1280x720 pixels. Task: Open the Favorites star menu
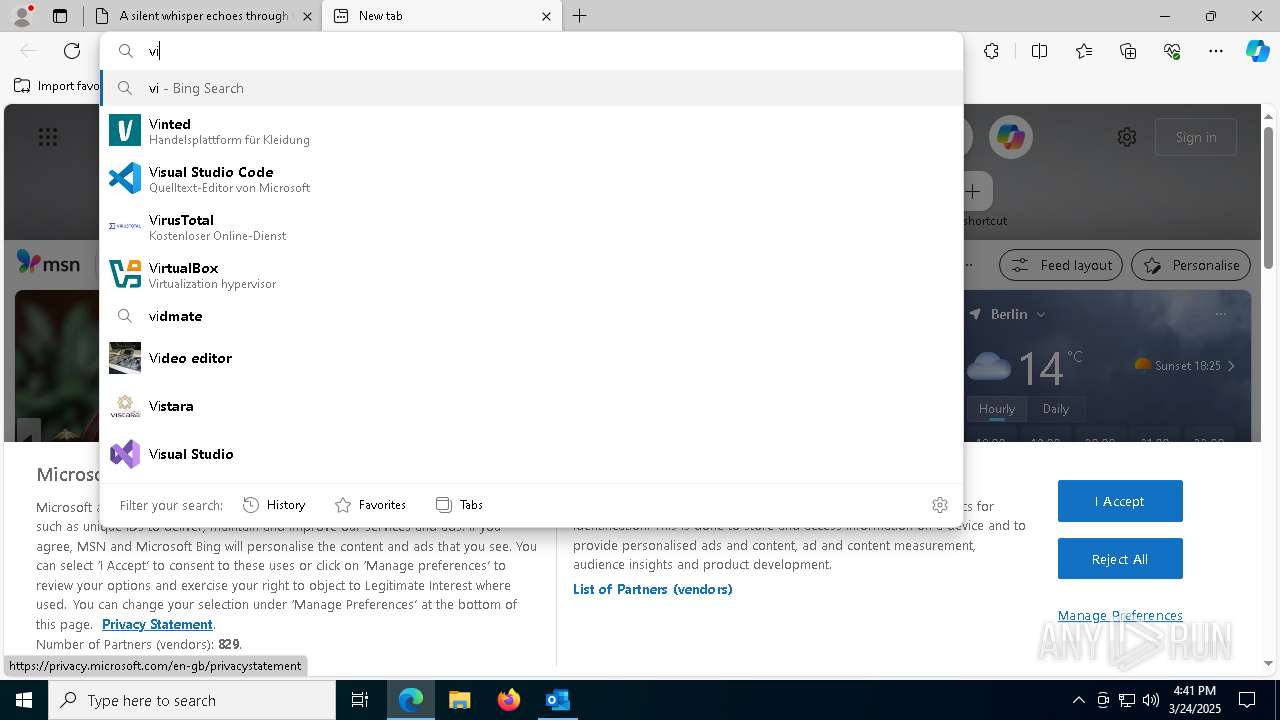pyautogui.click(x=1084, y=51)
